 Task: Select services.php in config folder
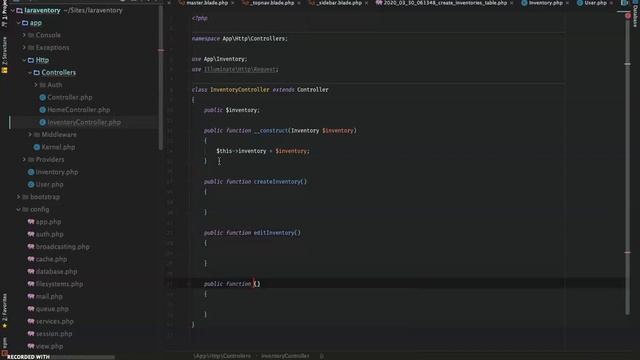pyautogui.click(x=54, y=322)
